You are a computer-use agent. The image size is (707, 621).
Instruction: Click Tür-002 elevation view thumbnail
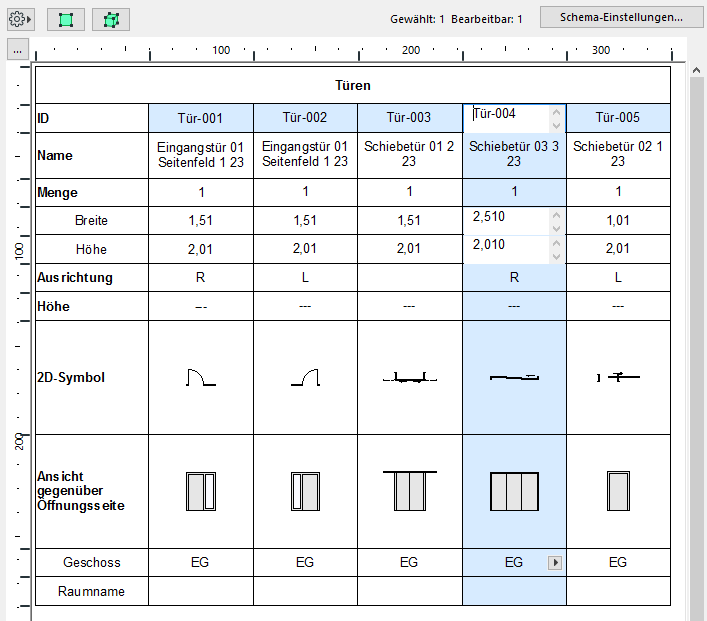tap(305, 492)
